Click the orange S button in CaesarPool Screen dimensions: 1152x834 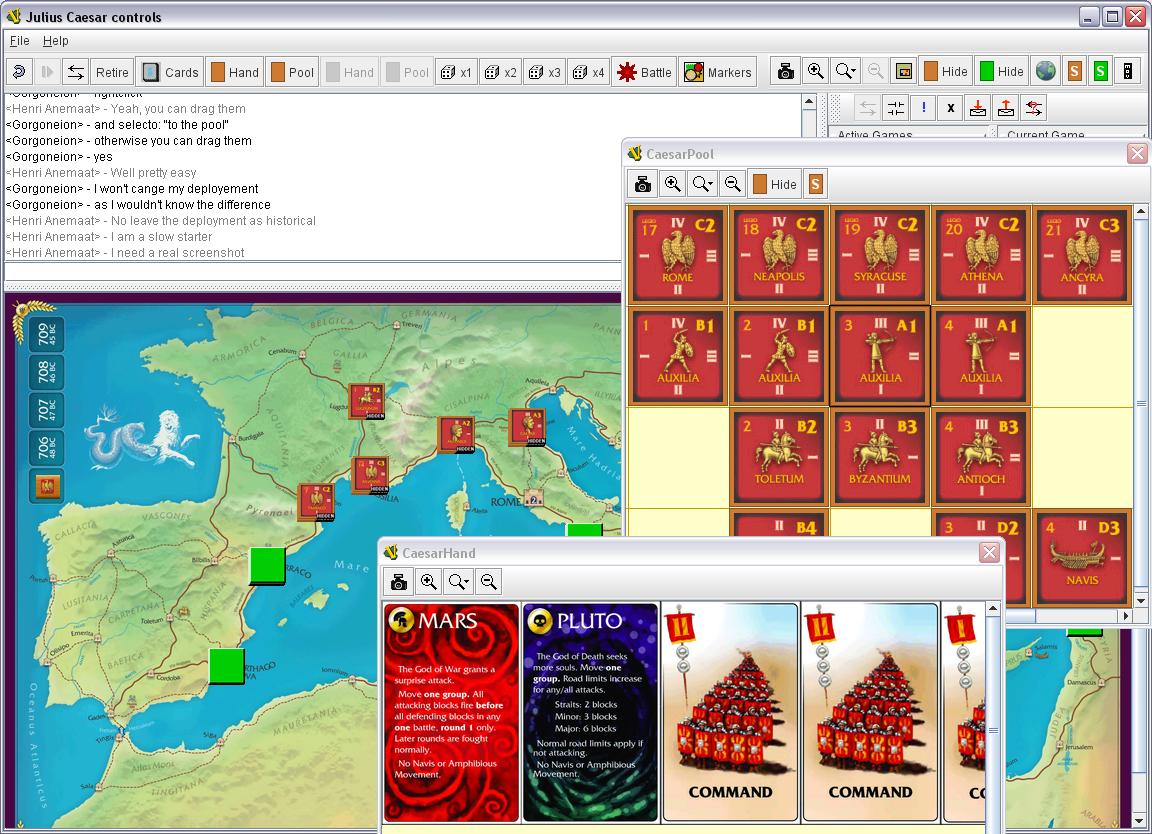point(815,184)
